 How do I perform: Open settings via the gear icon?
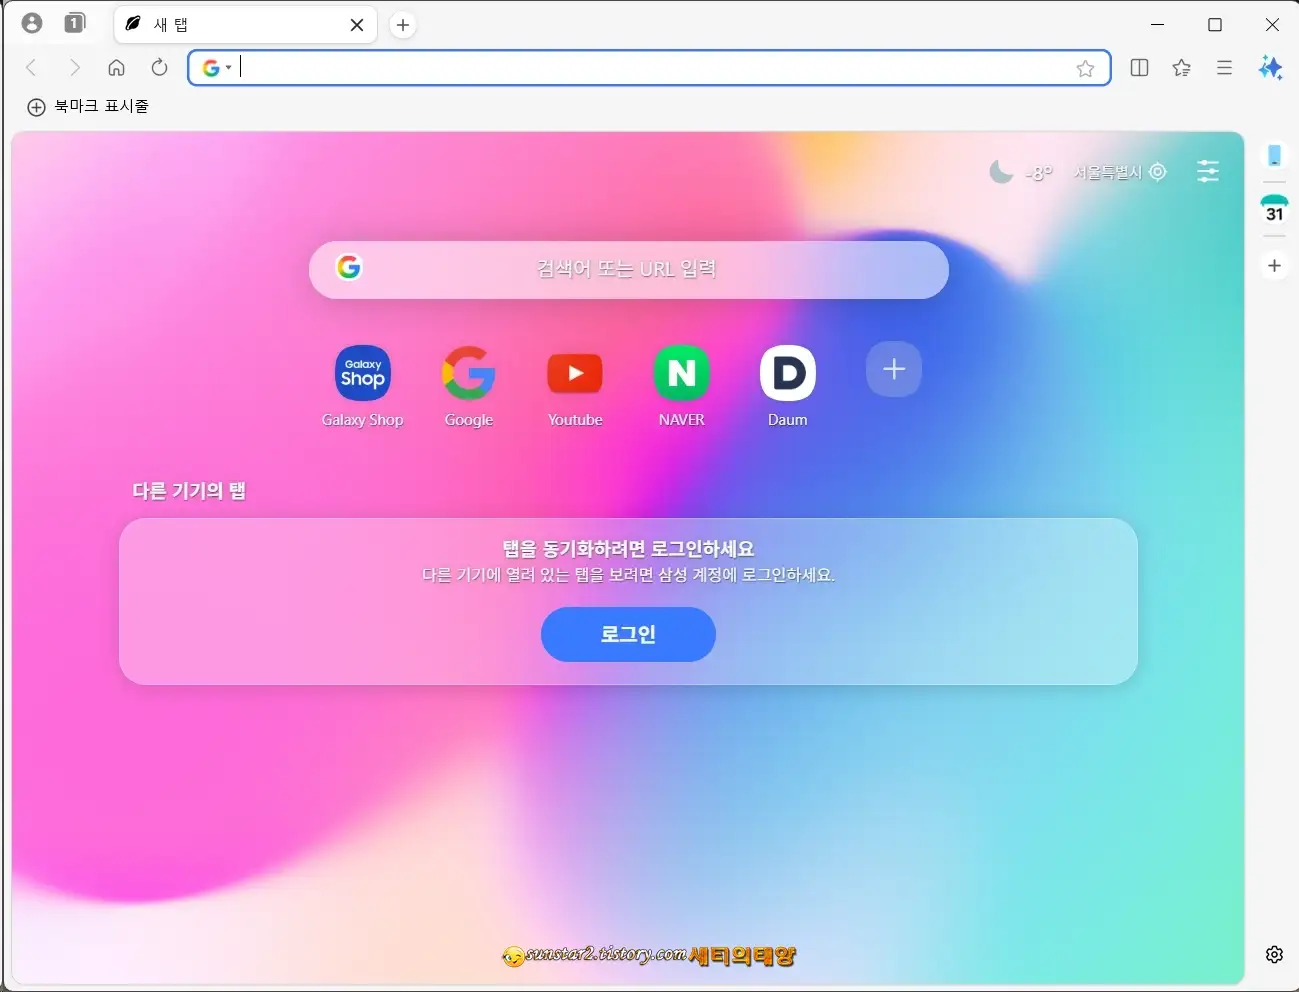click(x=1275, y=955)
